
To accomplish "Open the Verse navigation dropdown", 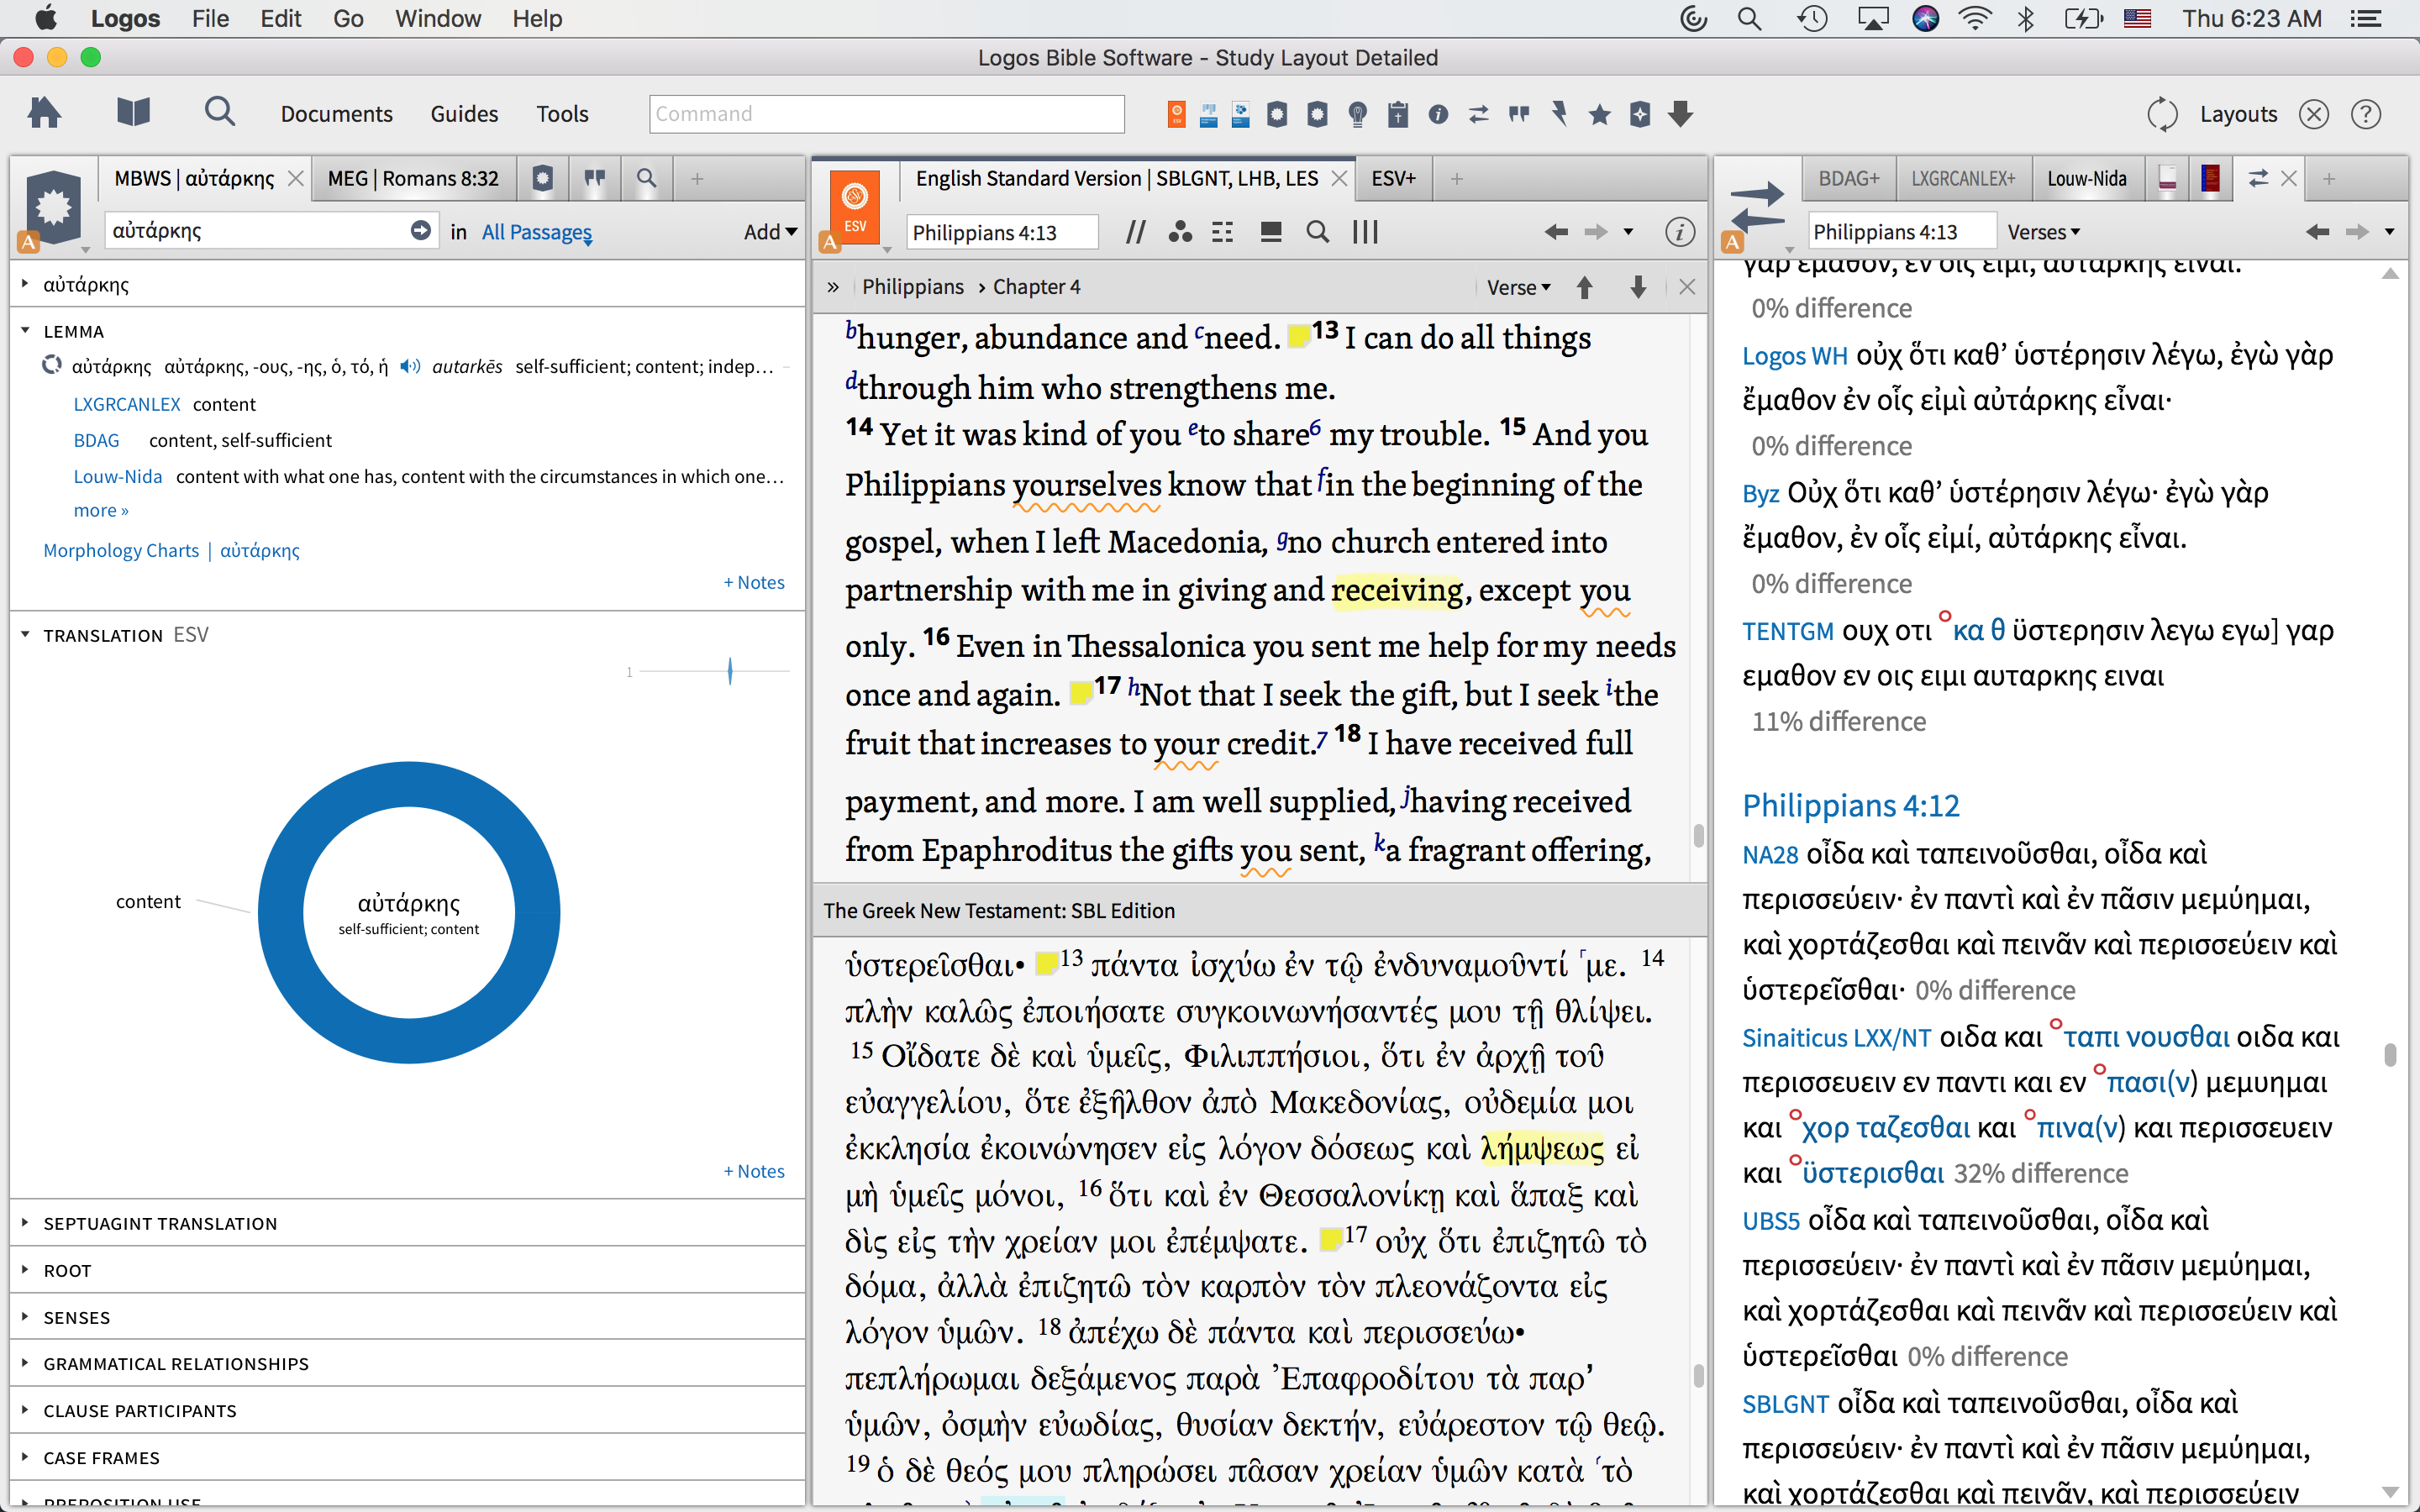I will pyautogui.click(x=1518, y=288).
